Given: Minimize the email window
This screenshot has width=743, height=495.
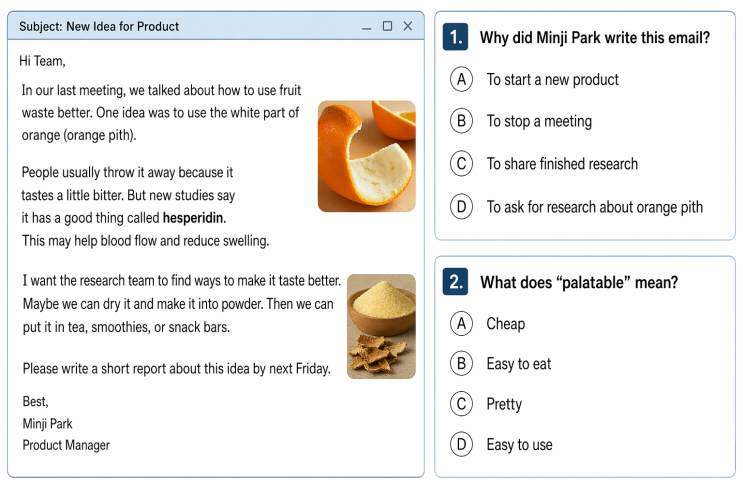Looking at the screenshot, I should click(x=367, y=27).
